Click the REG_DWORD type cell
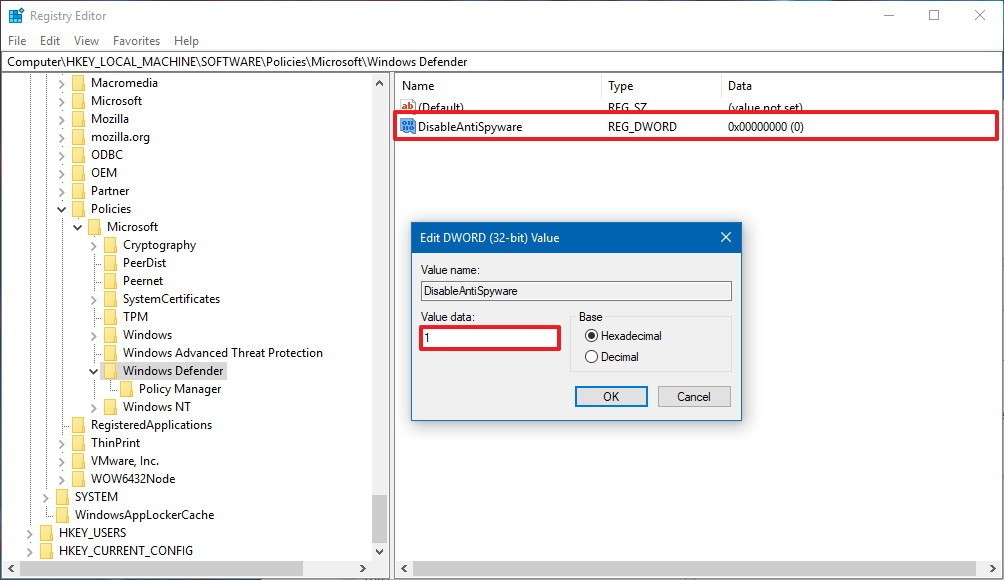Screen dimensions: 1004x580 click(x=642, y=127)
